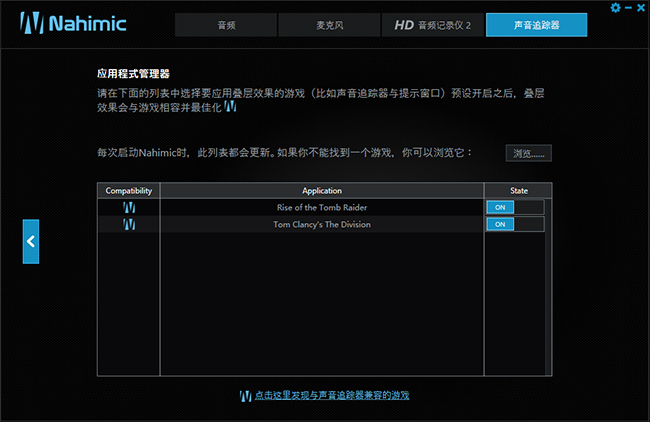Close the Nahimic window
This screenshot has height=422, width=650.
click(641, 8)
